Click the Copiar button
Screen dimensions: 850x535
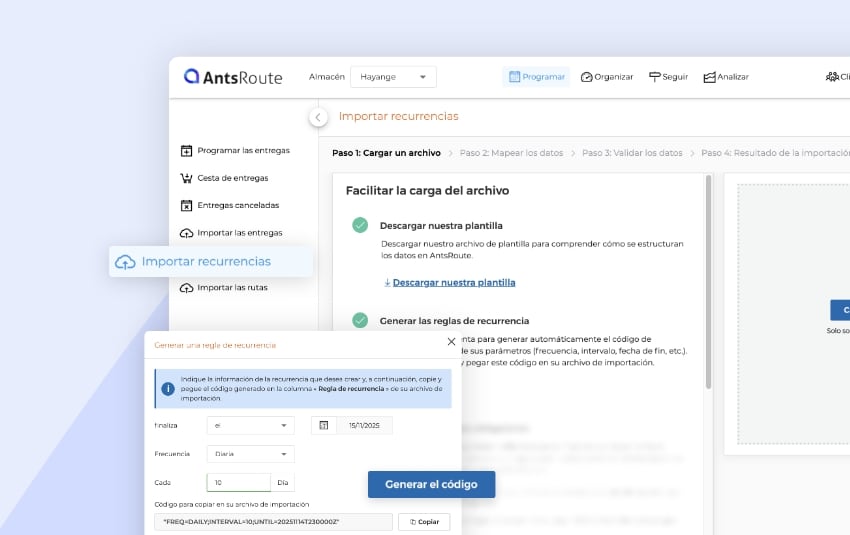(x=424, y=522)
